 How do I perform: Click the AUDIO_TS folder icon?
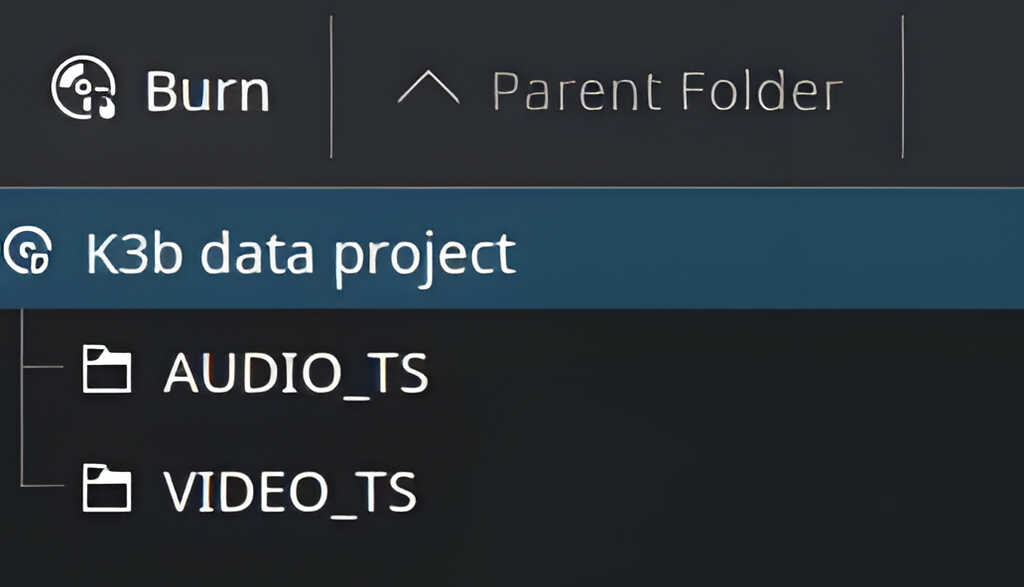point(106,371)
